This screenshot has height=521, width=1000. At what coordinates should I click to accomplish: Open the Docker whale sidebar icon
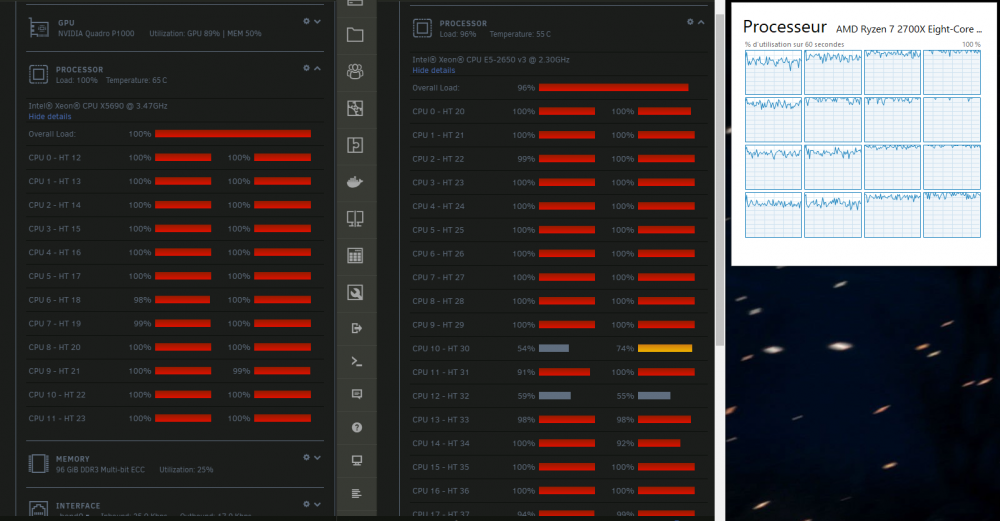355,182
